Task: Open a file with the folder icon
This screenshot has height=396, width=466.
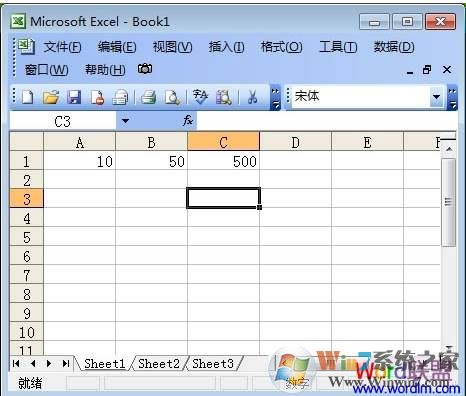Action: click(51, 98)
